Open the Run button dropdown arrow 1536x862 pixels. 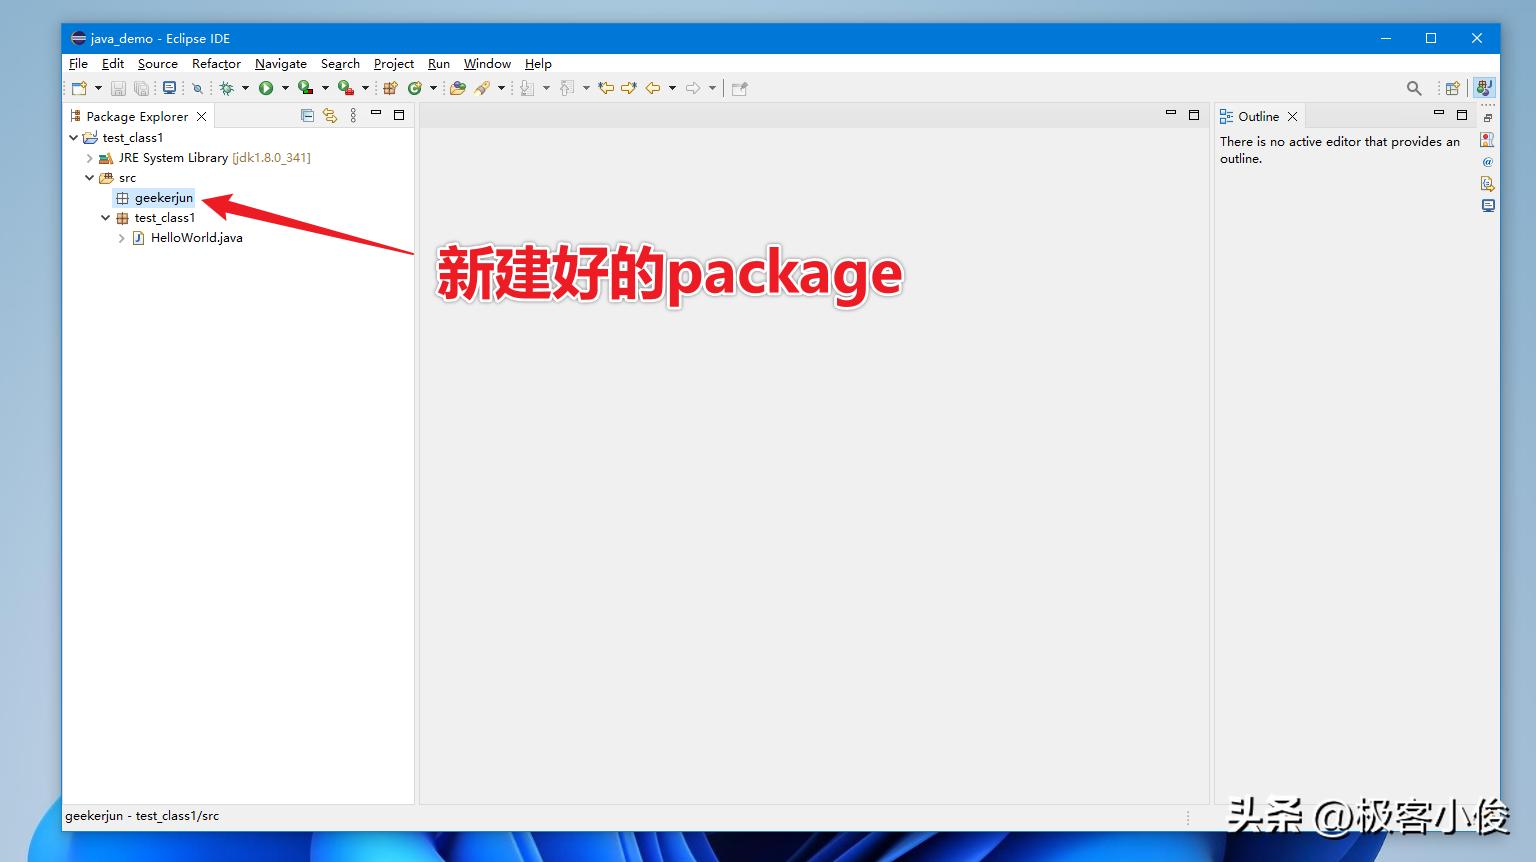pyautogui.click(x=285, y=88)
